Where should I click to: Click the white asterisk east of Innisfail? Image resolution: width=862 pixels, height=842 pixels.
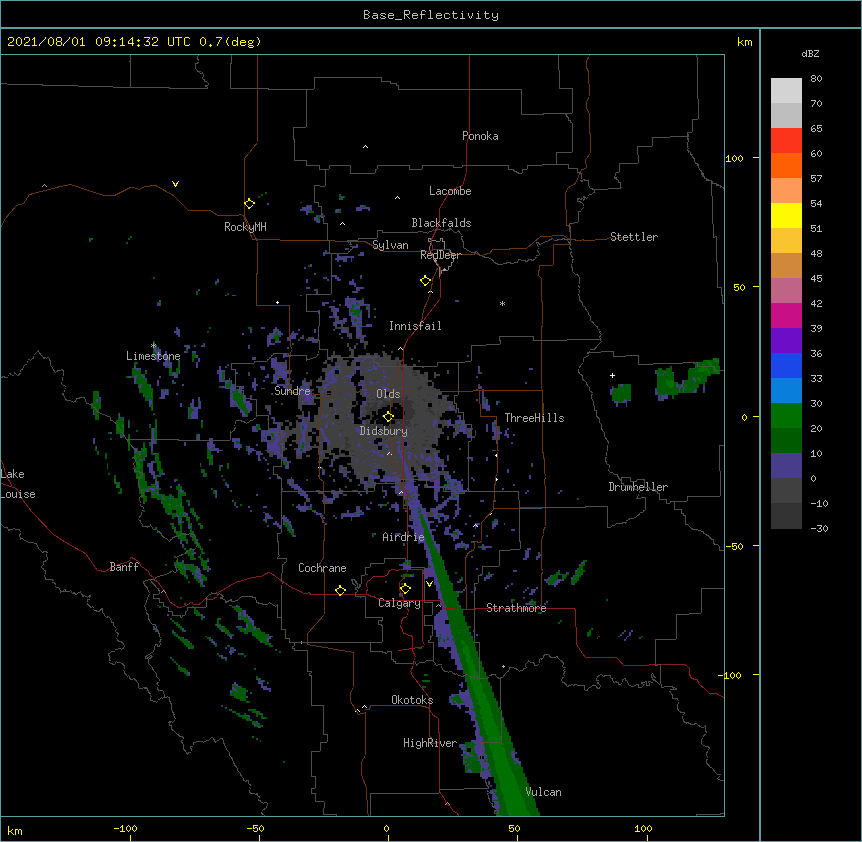(x=502, y=303)
